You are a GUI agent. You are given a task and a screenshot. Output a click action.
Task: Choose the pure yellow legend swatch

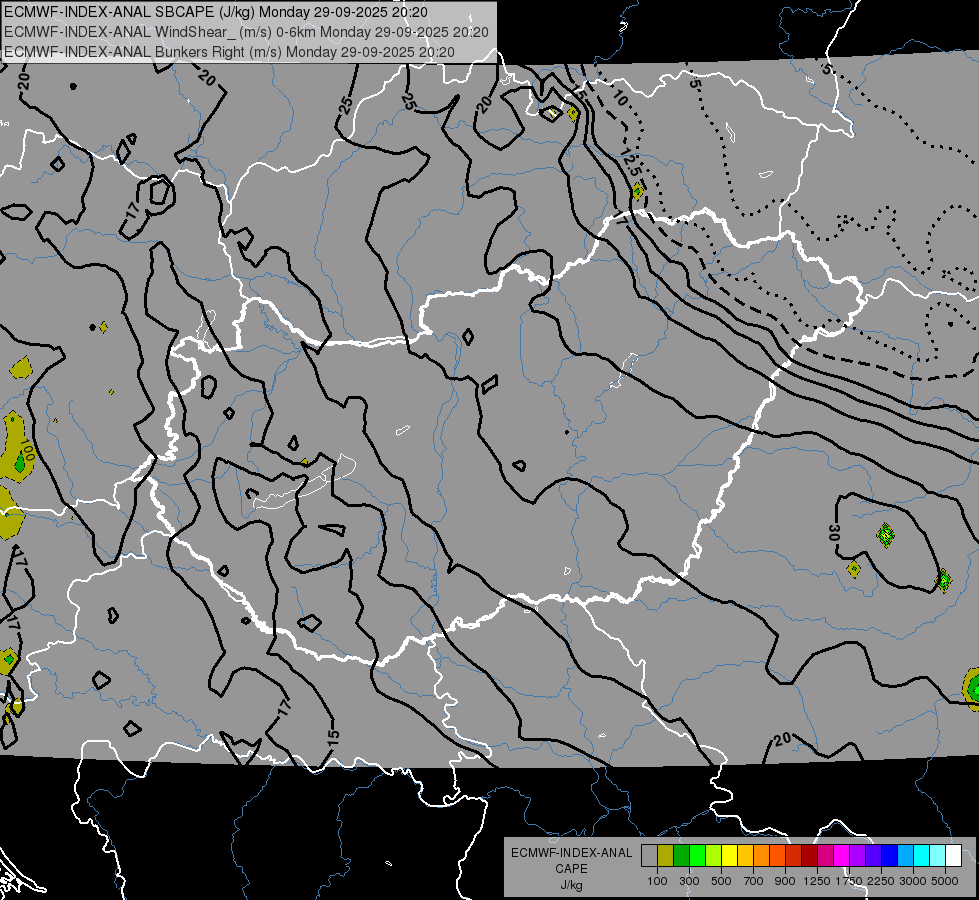point(729,856)
